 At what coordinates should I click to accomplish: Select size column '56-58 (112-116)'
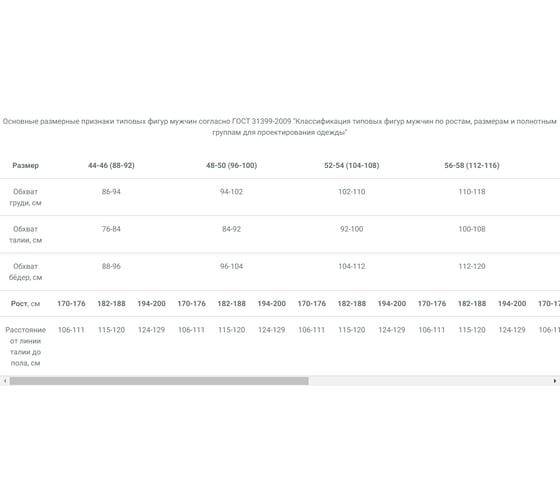pos(472,165)
